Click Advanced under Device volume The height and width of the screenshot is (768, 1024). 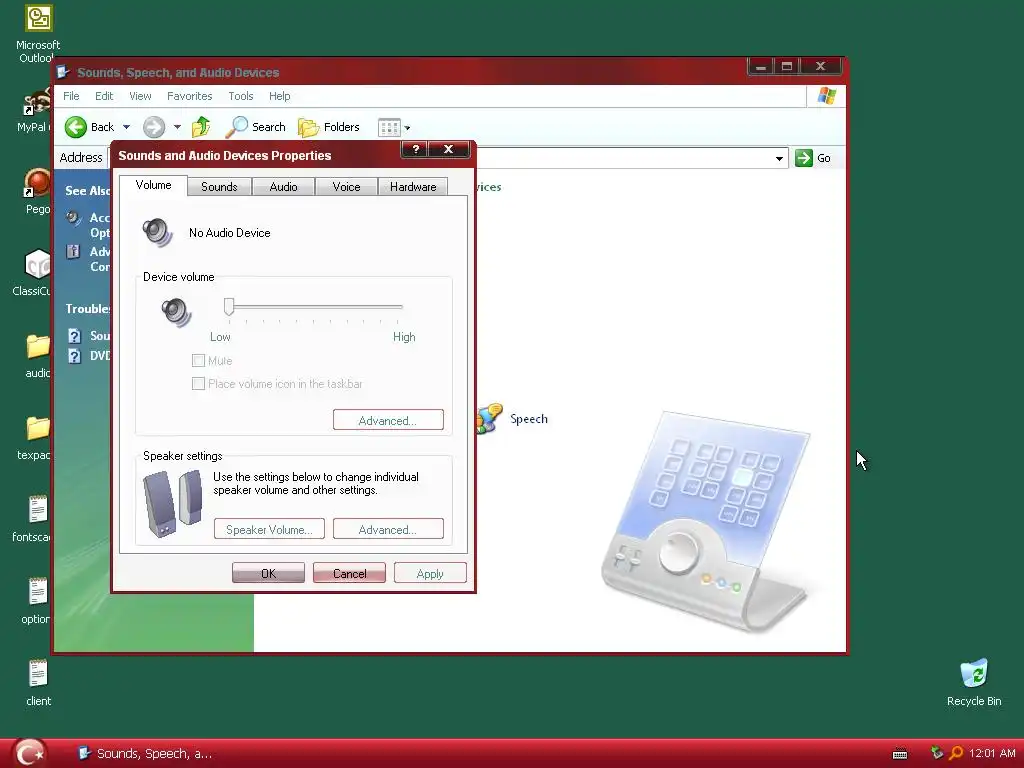(388, 420)
